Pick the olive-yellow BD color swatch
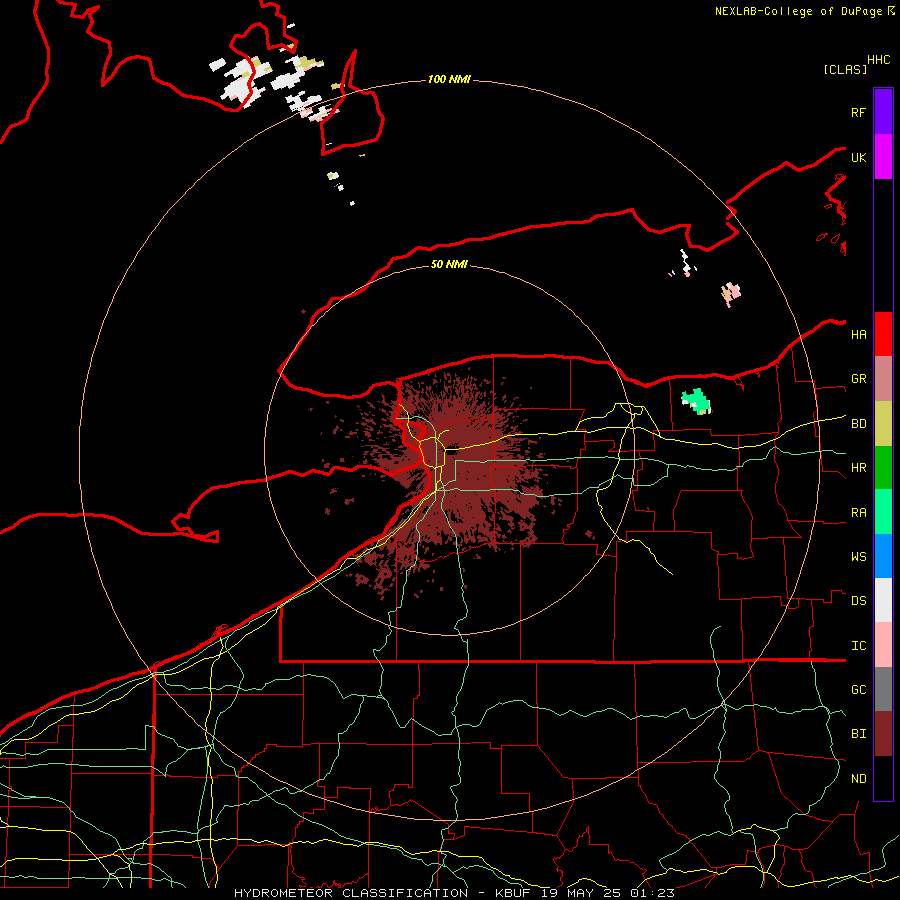Viewport: 900px width, 900px height. pyautogui.click(x=883, y=424)
